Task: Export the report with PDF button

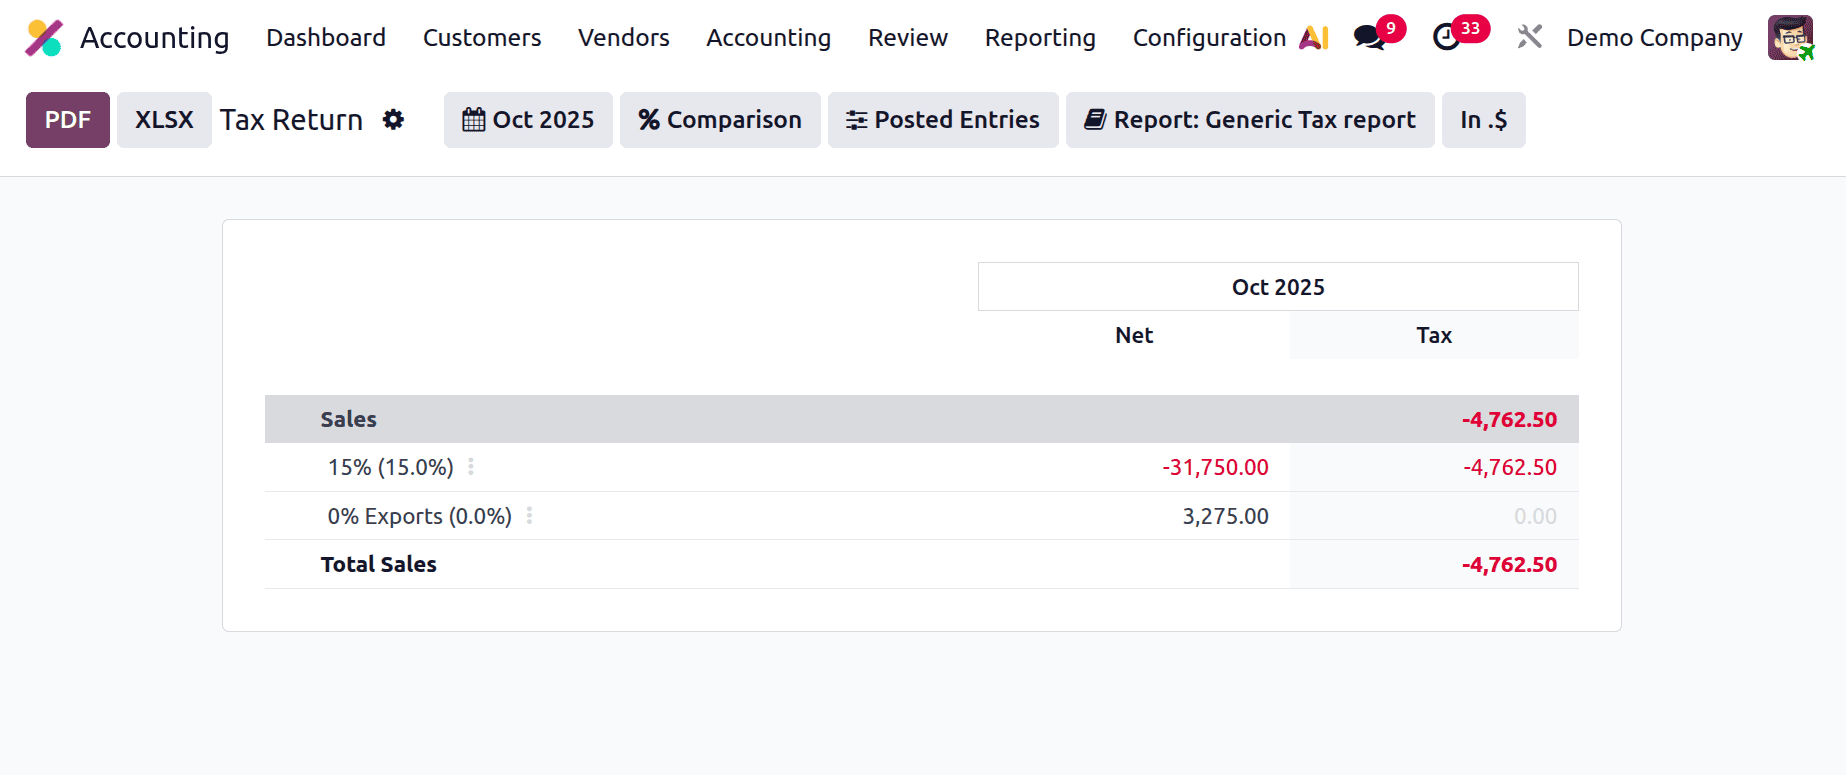Action: (x=68, y=120)
